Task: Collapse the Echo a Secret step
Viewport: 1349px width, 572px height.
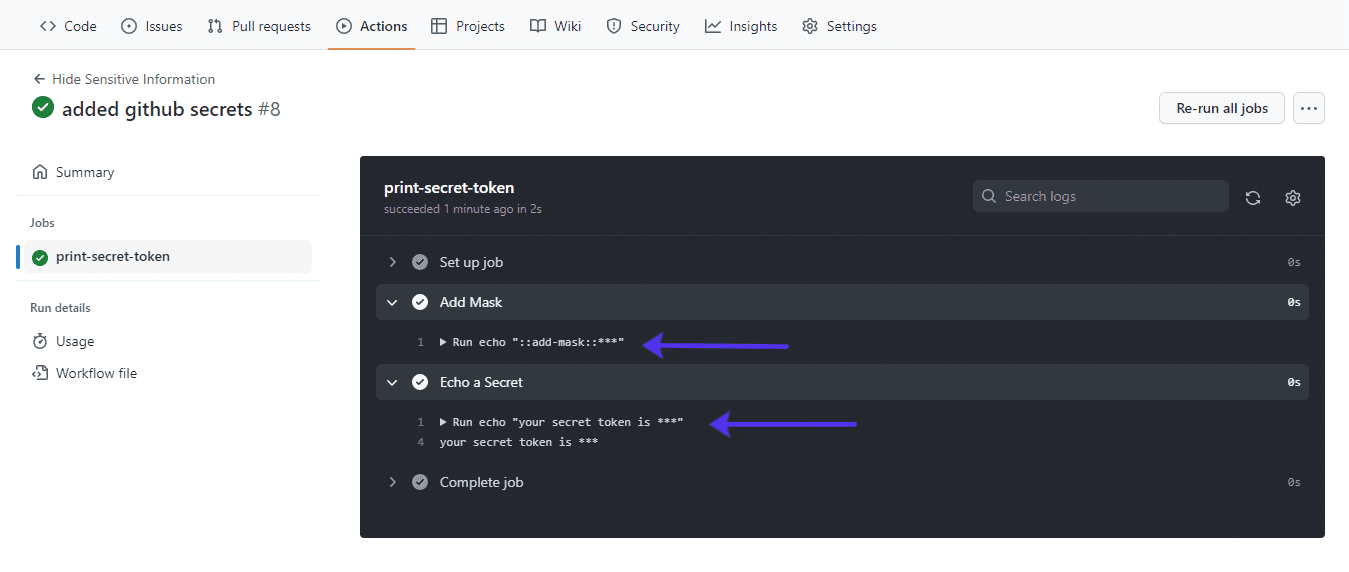Action: 842,382
